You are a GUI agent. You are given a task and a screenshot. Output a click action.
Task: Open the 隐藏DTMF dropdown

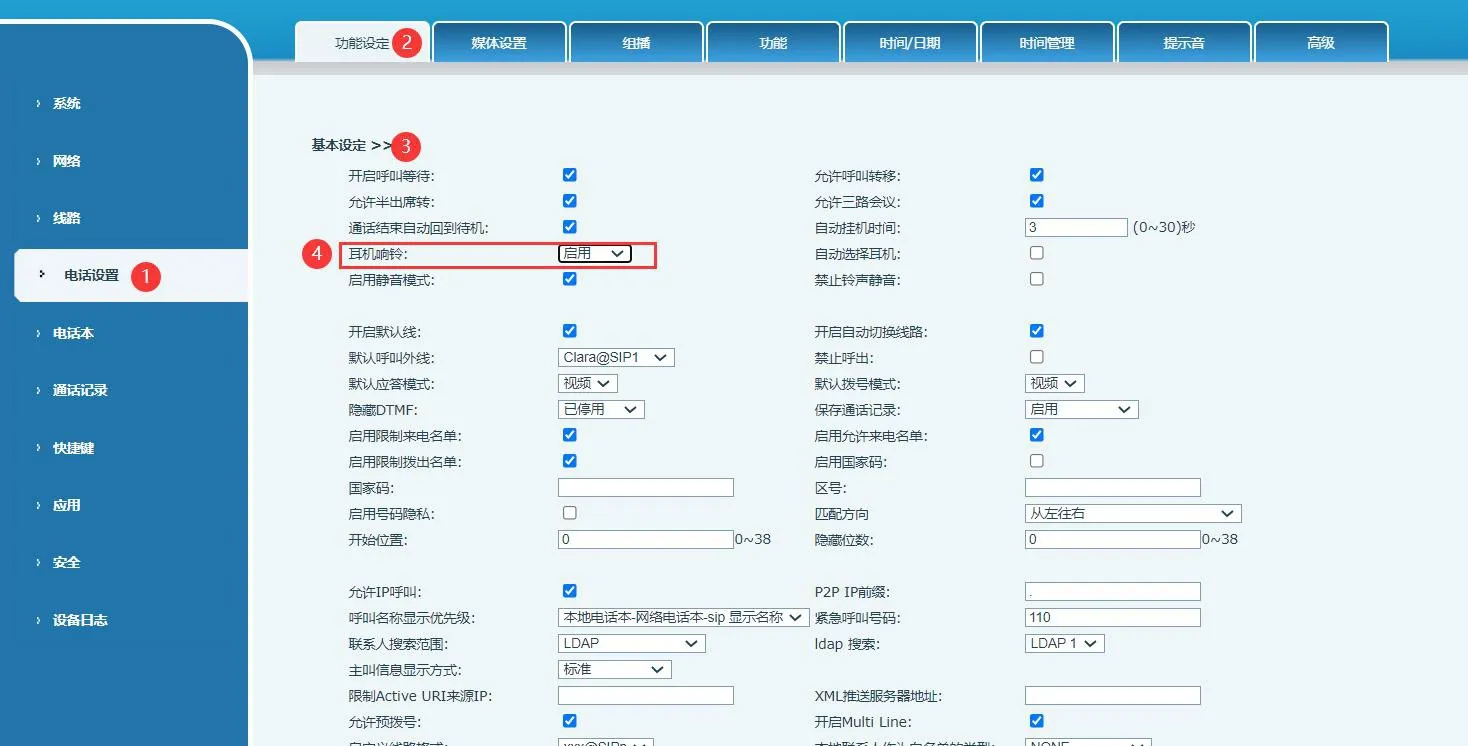tap(600, 409)
